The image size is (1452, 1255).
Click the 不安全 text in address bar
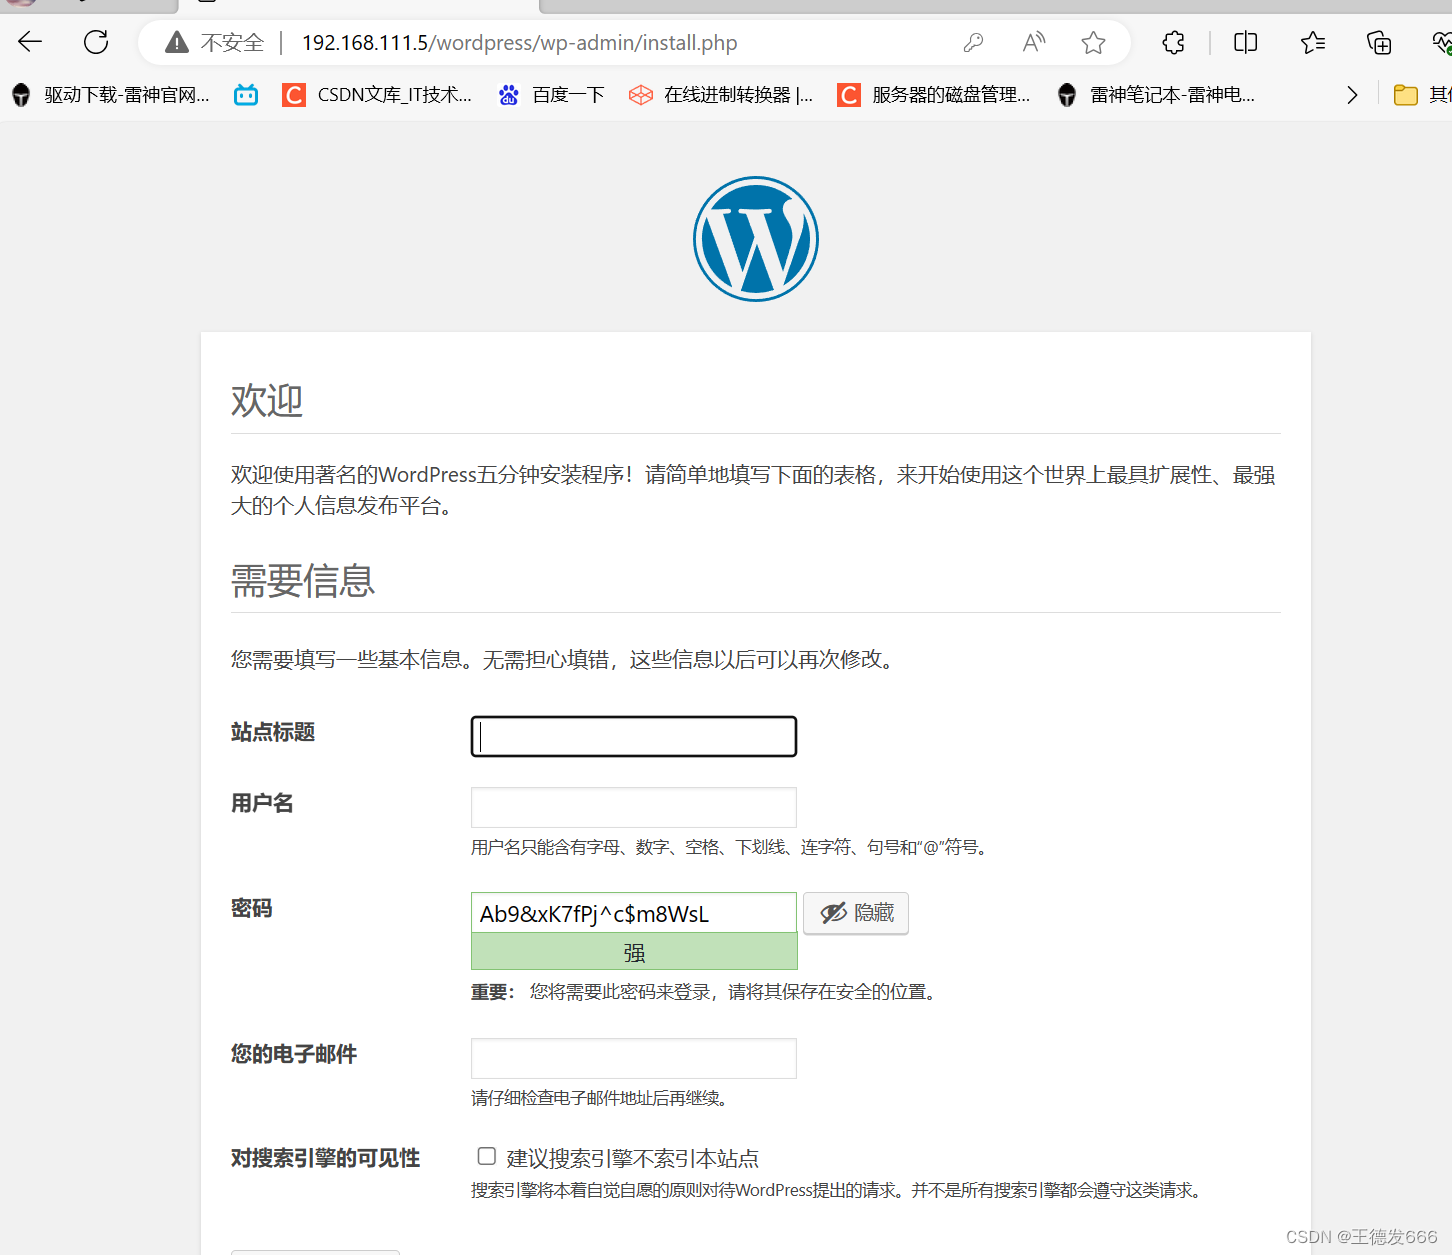pyautogui.click(x=233, y=43)
